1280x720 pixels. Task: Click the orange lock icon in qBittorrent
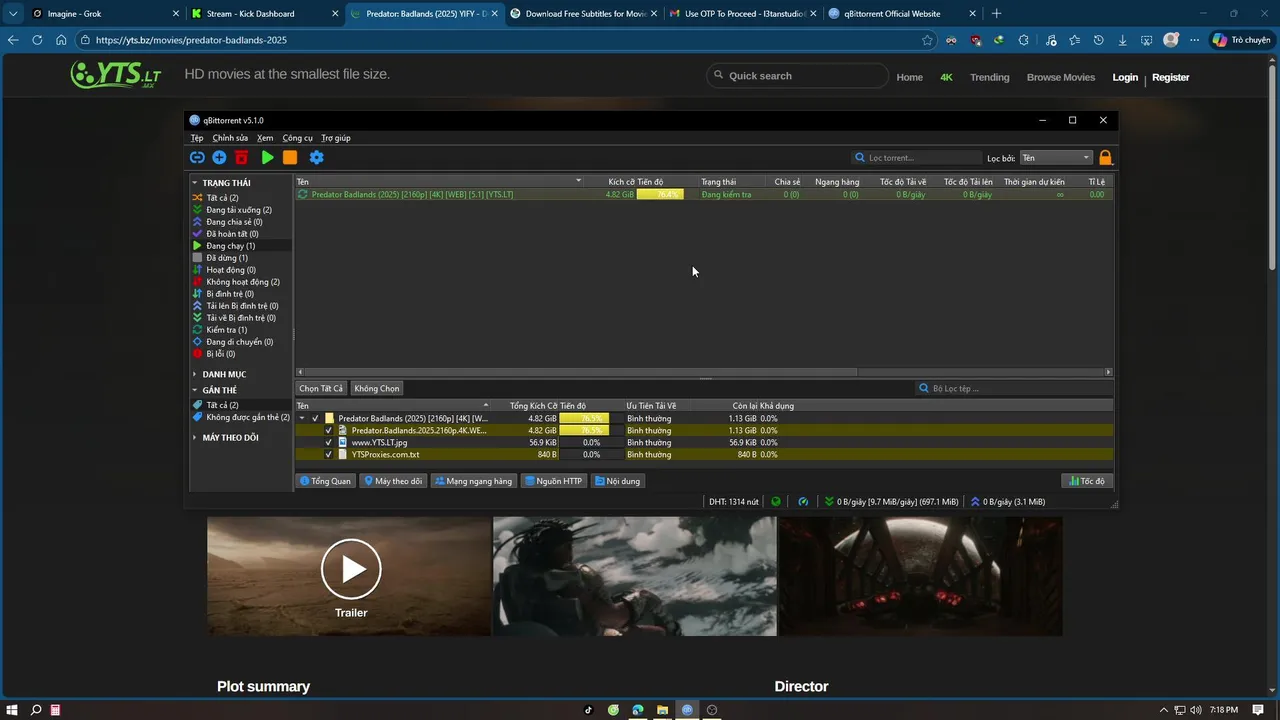(1105, 157)
